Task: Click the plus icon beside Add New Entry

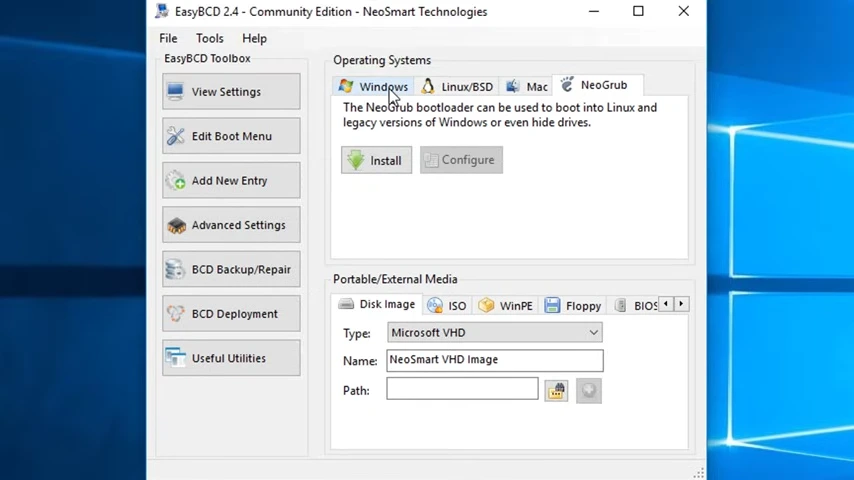Action: click(176, 181)
